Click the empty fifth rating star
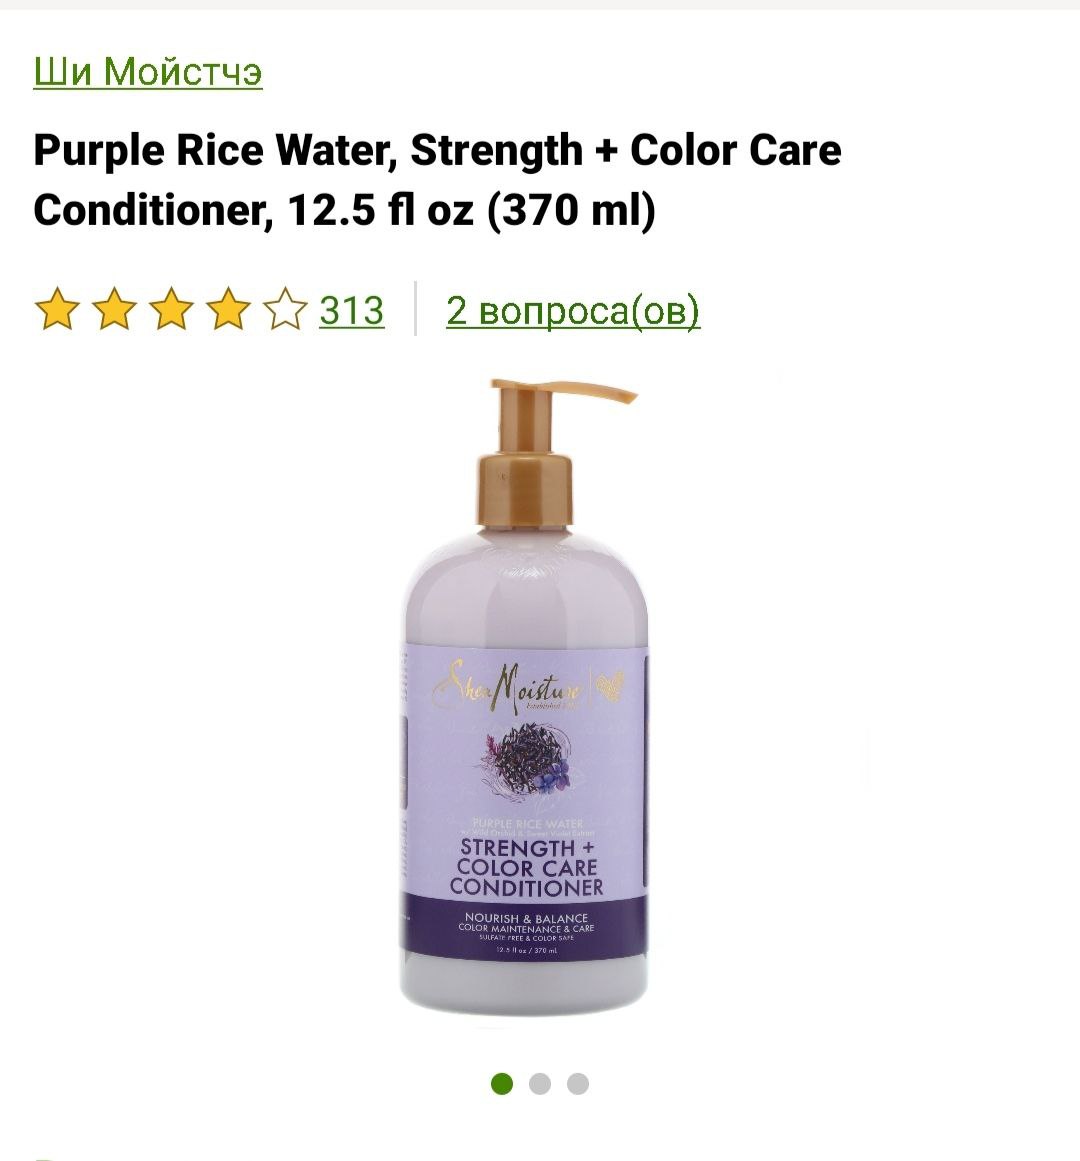 [x=285, y=310]
